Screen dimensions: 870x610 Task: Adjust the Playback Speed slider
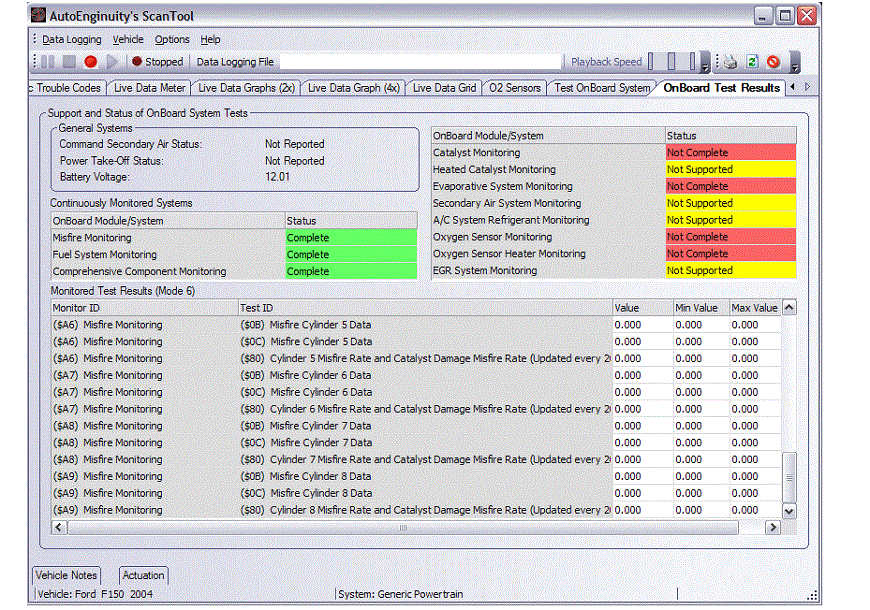(x=672, y=62)
